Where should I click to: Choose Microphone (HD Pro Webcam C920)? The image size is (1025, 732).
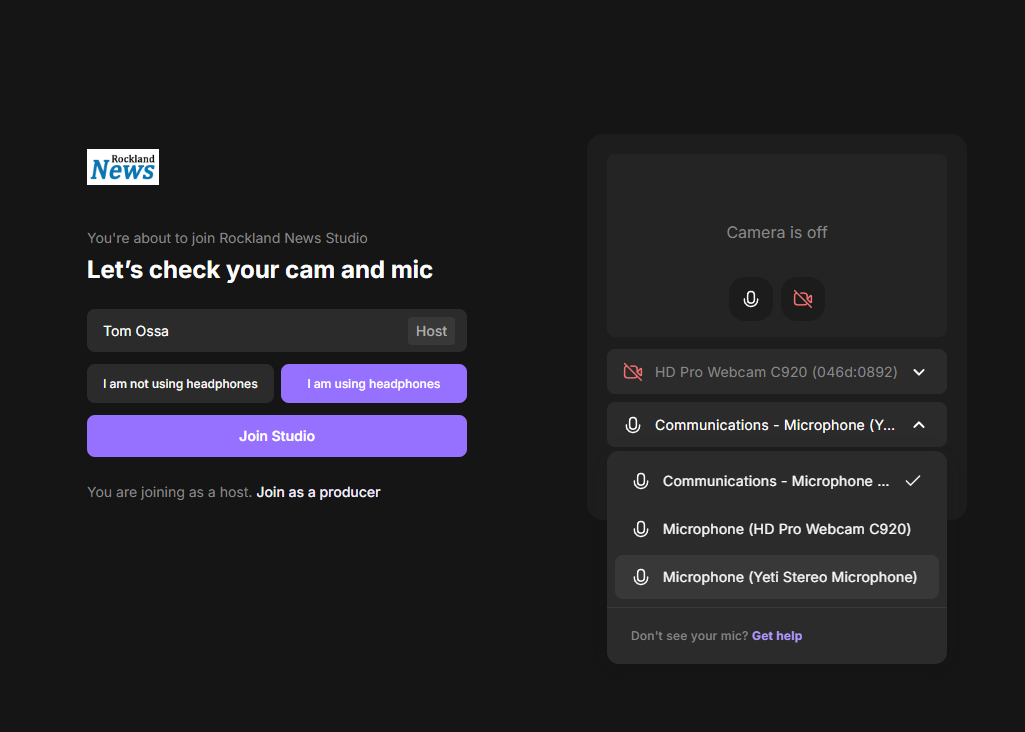coord(786,529)
